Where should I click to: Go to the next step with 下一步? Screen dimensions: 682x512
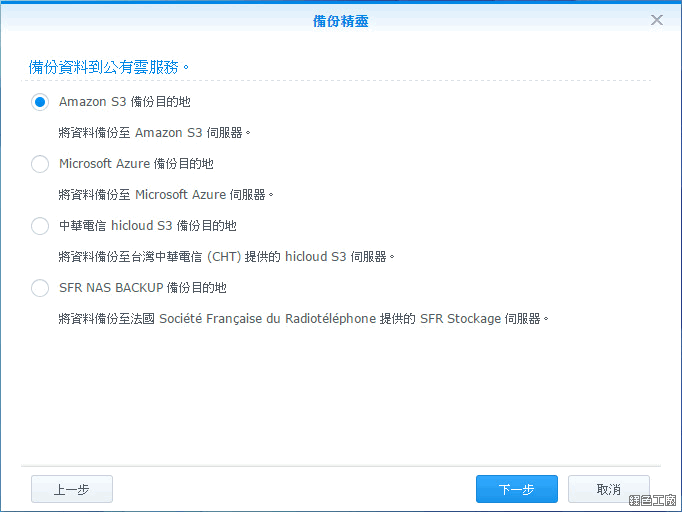tap(517, 489)
